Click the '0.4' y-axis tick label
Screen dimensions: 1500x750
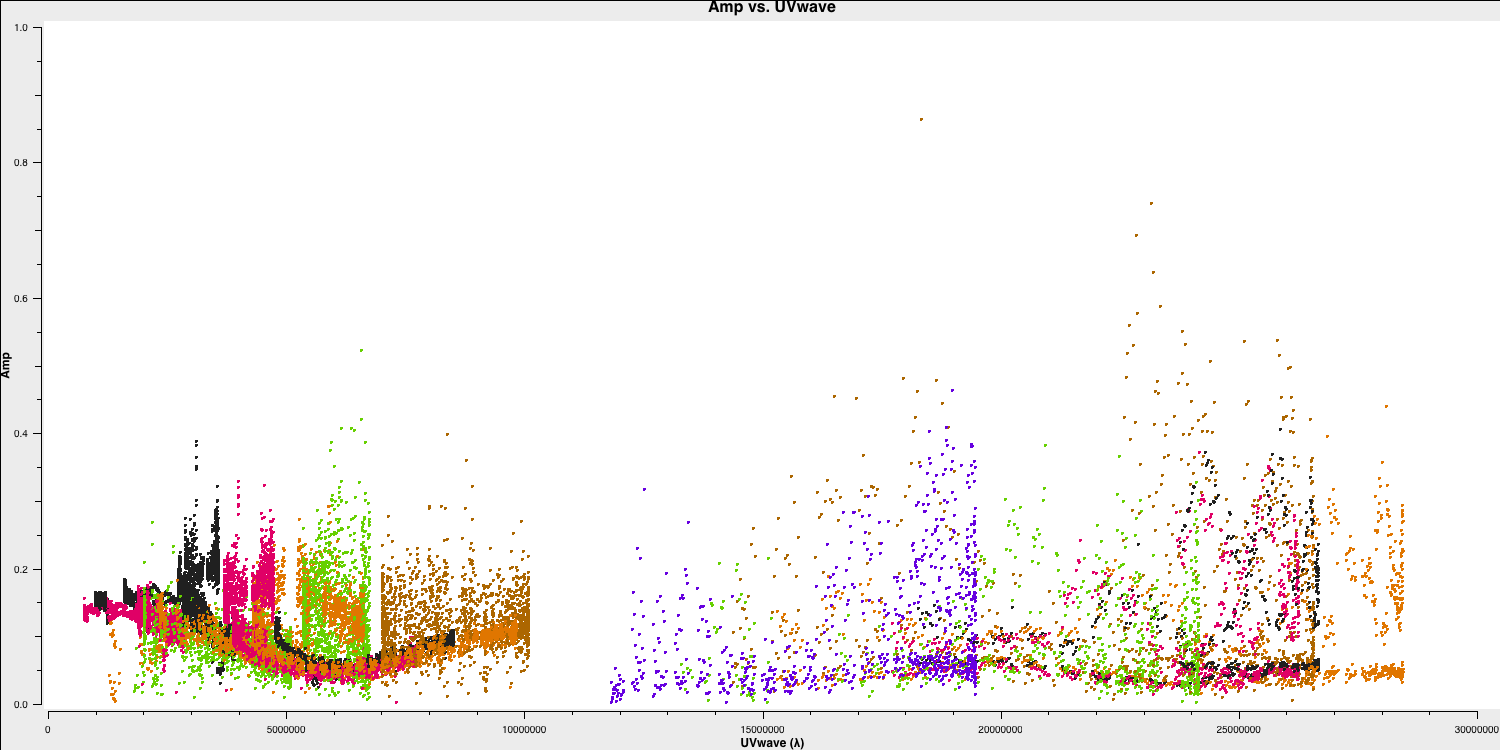click(22, 434)
